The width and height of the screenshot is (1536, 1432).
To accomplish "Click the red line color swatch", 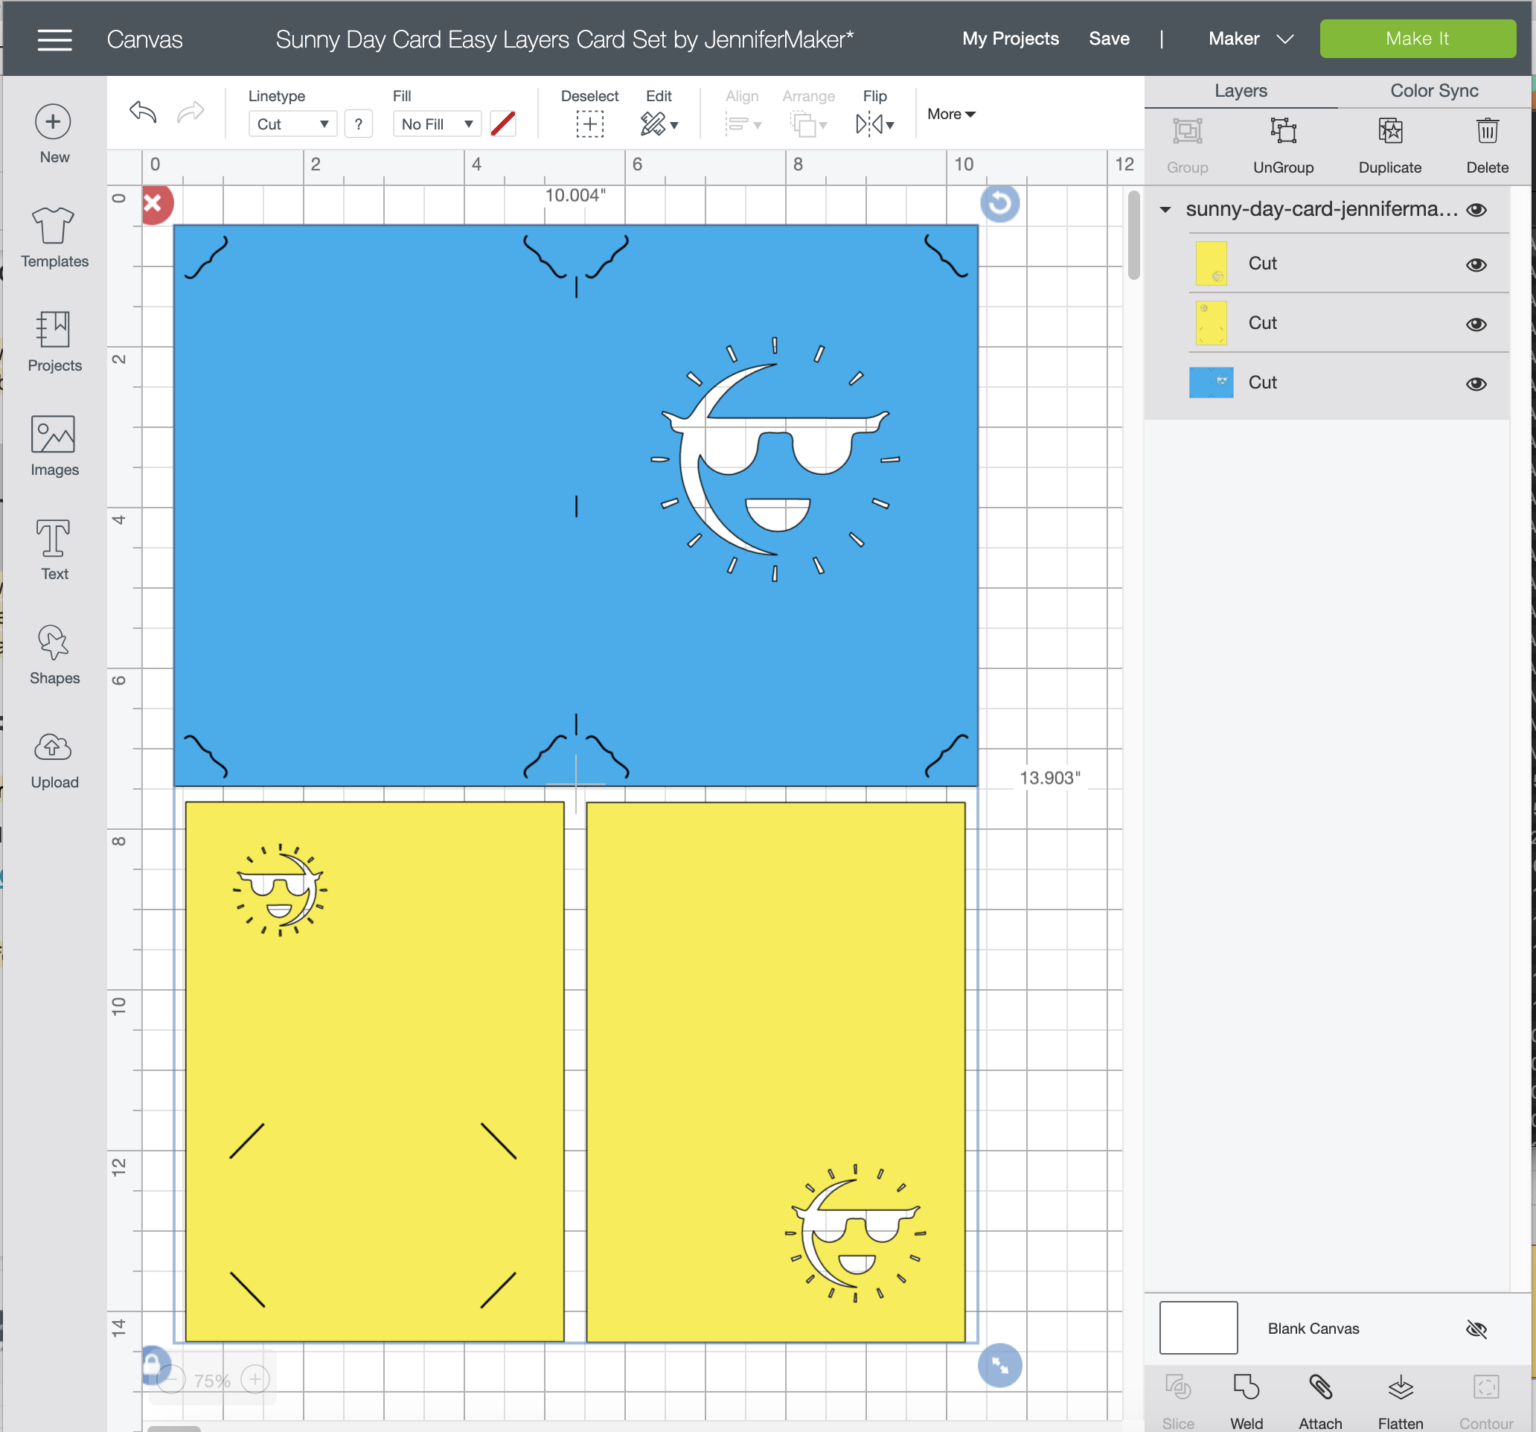I will coord(503,124).
